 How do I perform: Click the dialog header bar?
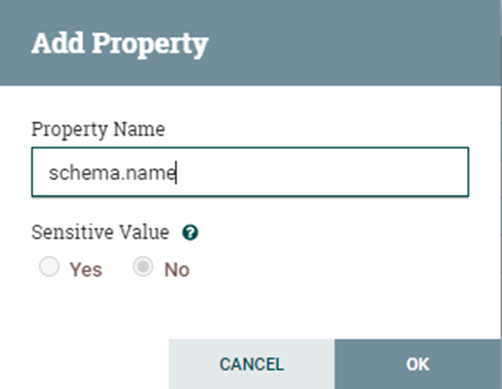pyautogui.click(x=251, y=43)
